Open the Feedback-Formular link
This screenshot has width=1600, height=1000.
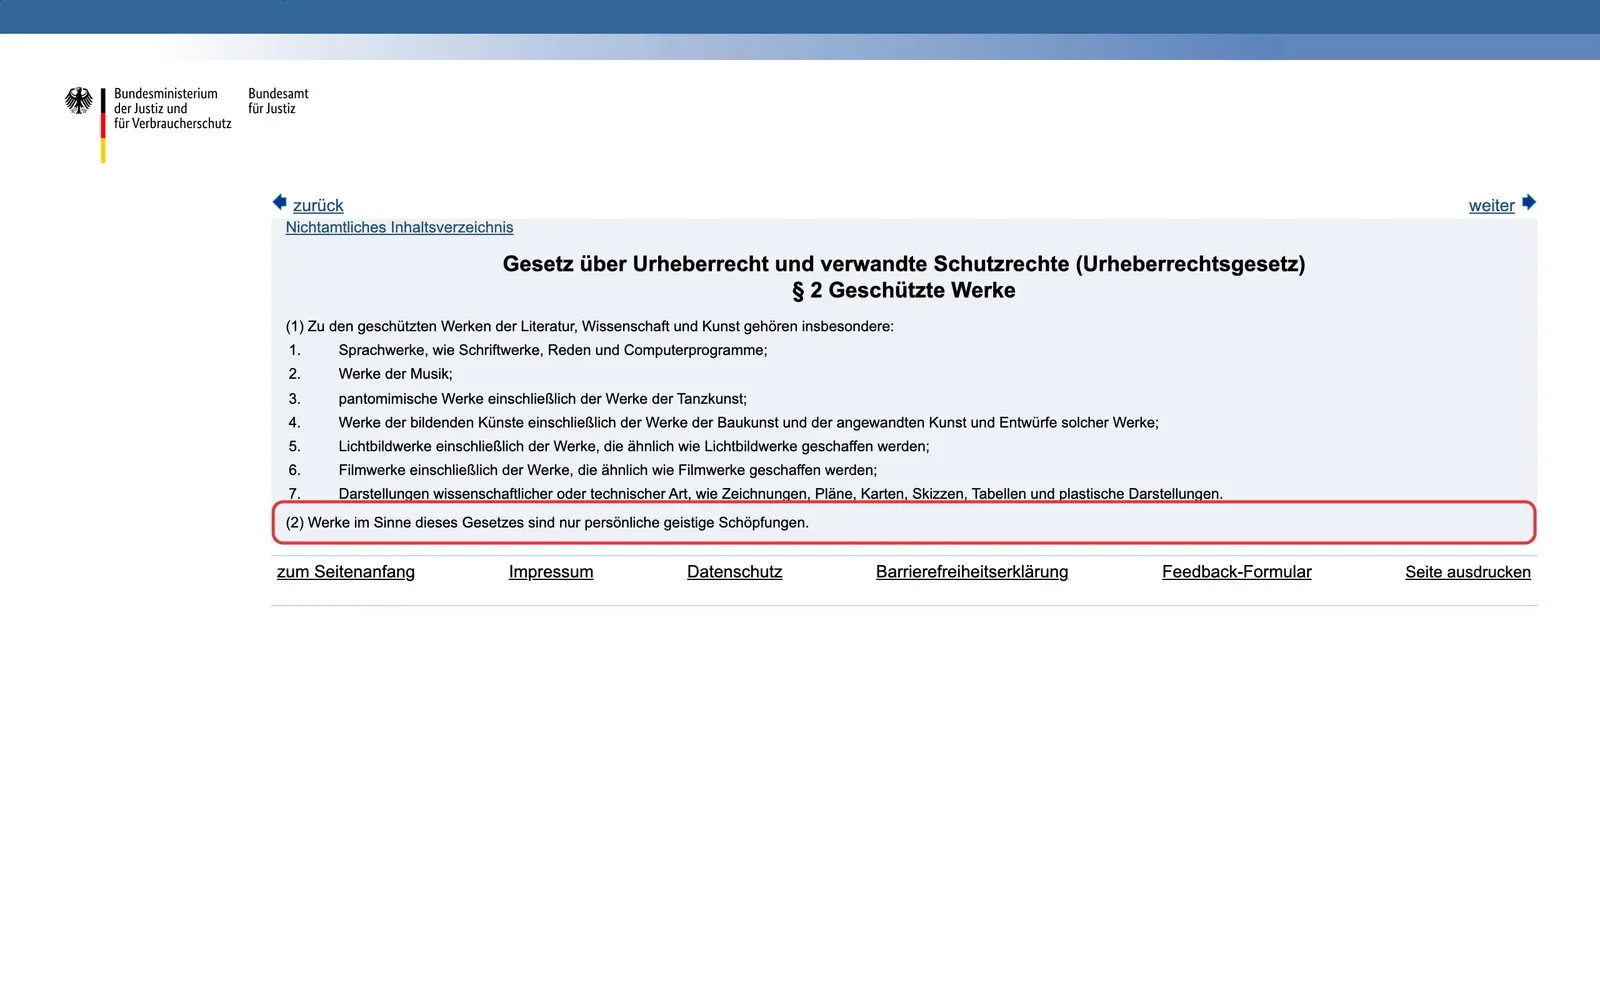(x=1237, y=572)
